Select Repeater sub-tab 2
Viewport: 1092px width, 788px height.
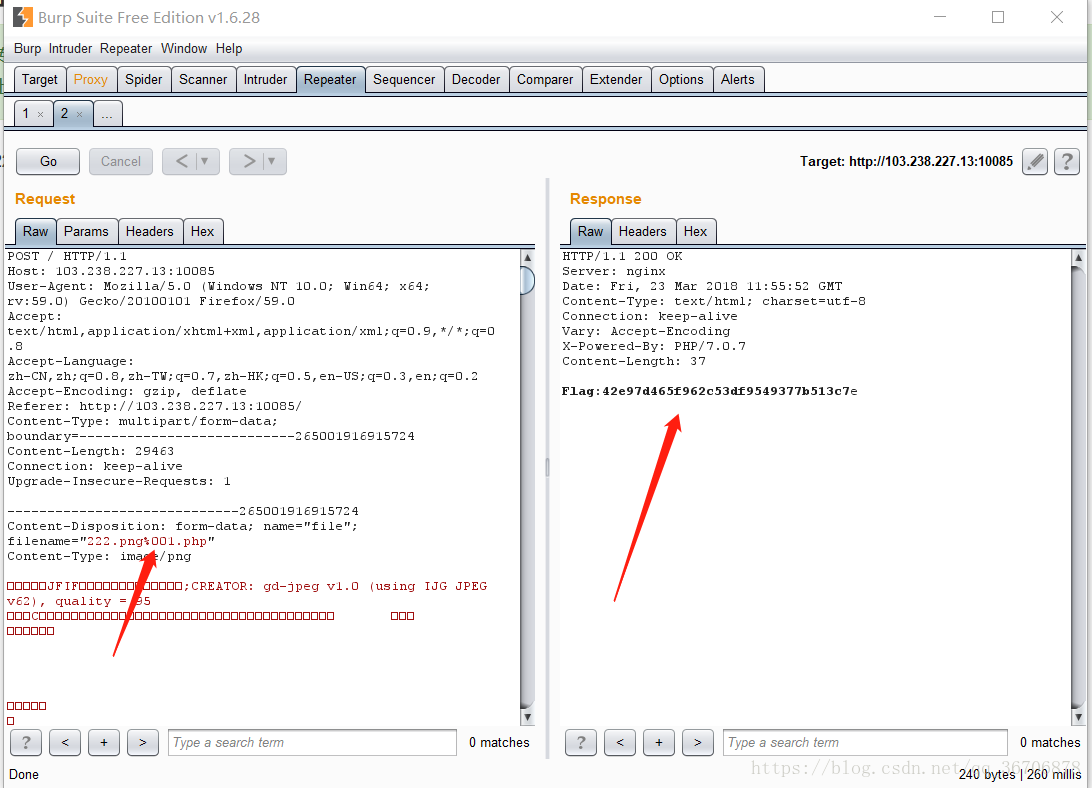72,114
